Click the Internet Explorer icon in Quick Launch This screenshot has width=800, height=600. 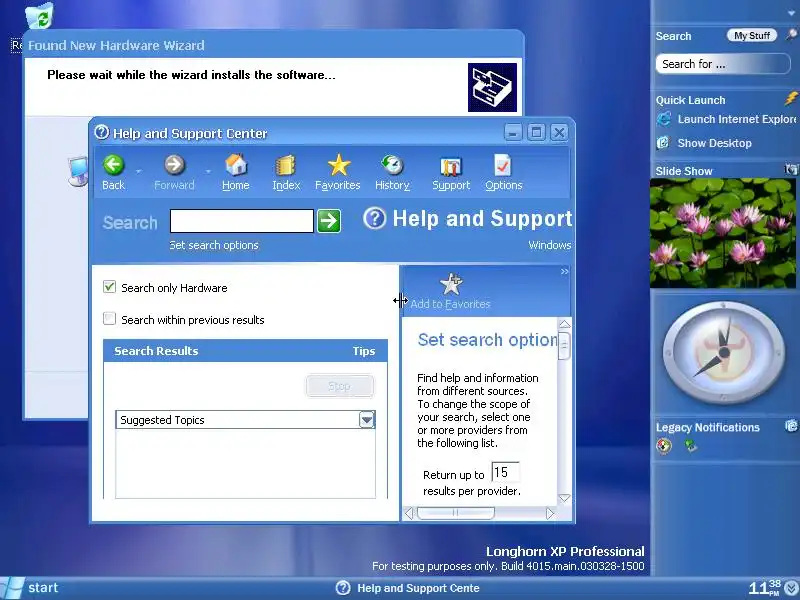click(664, 119)
